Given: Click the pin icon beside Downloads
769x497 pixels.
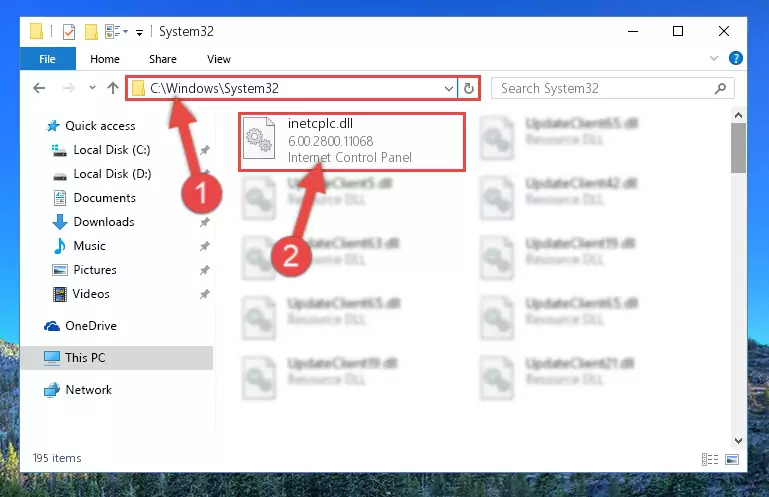Looking at the screenshot, I should pyautogui.click(x=205, y=222).
